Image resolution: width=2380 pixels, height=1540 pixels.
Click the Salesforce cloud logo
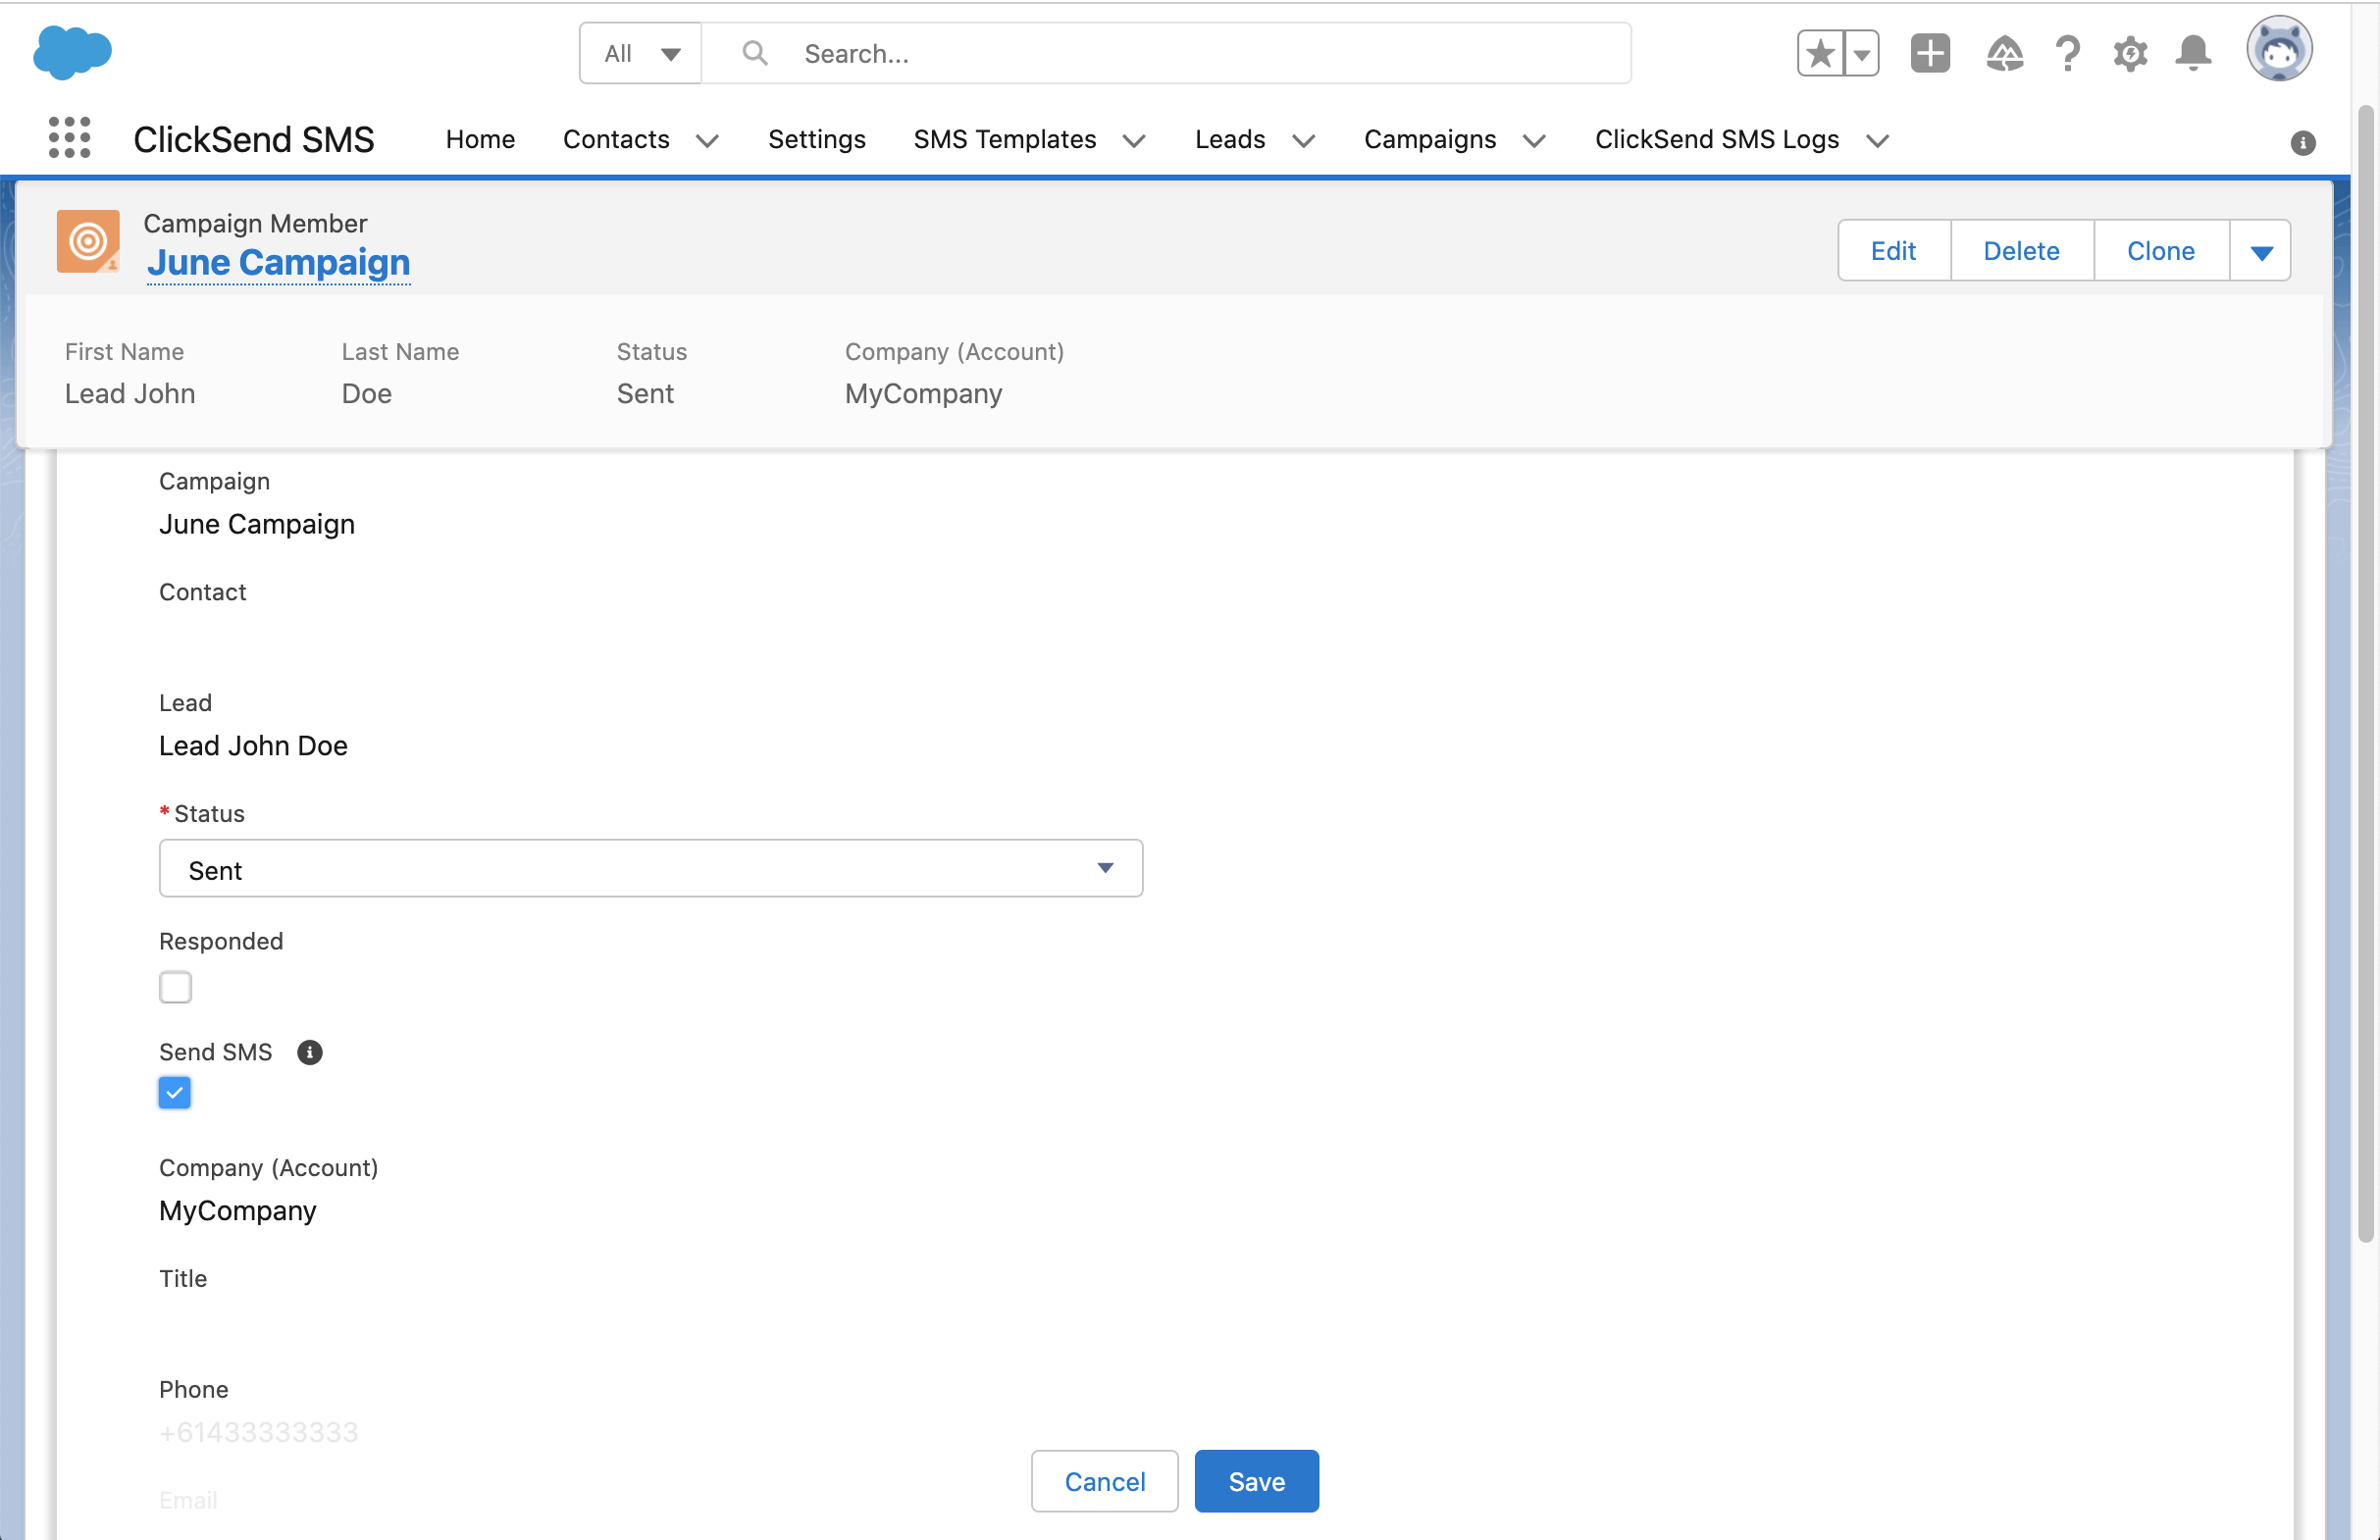pos(72,52)
